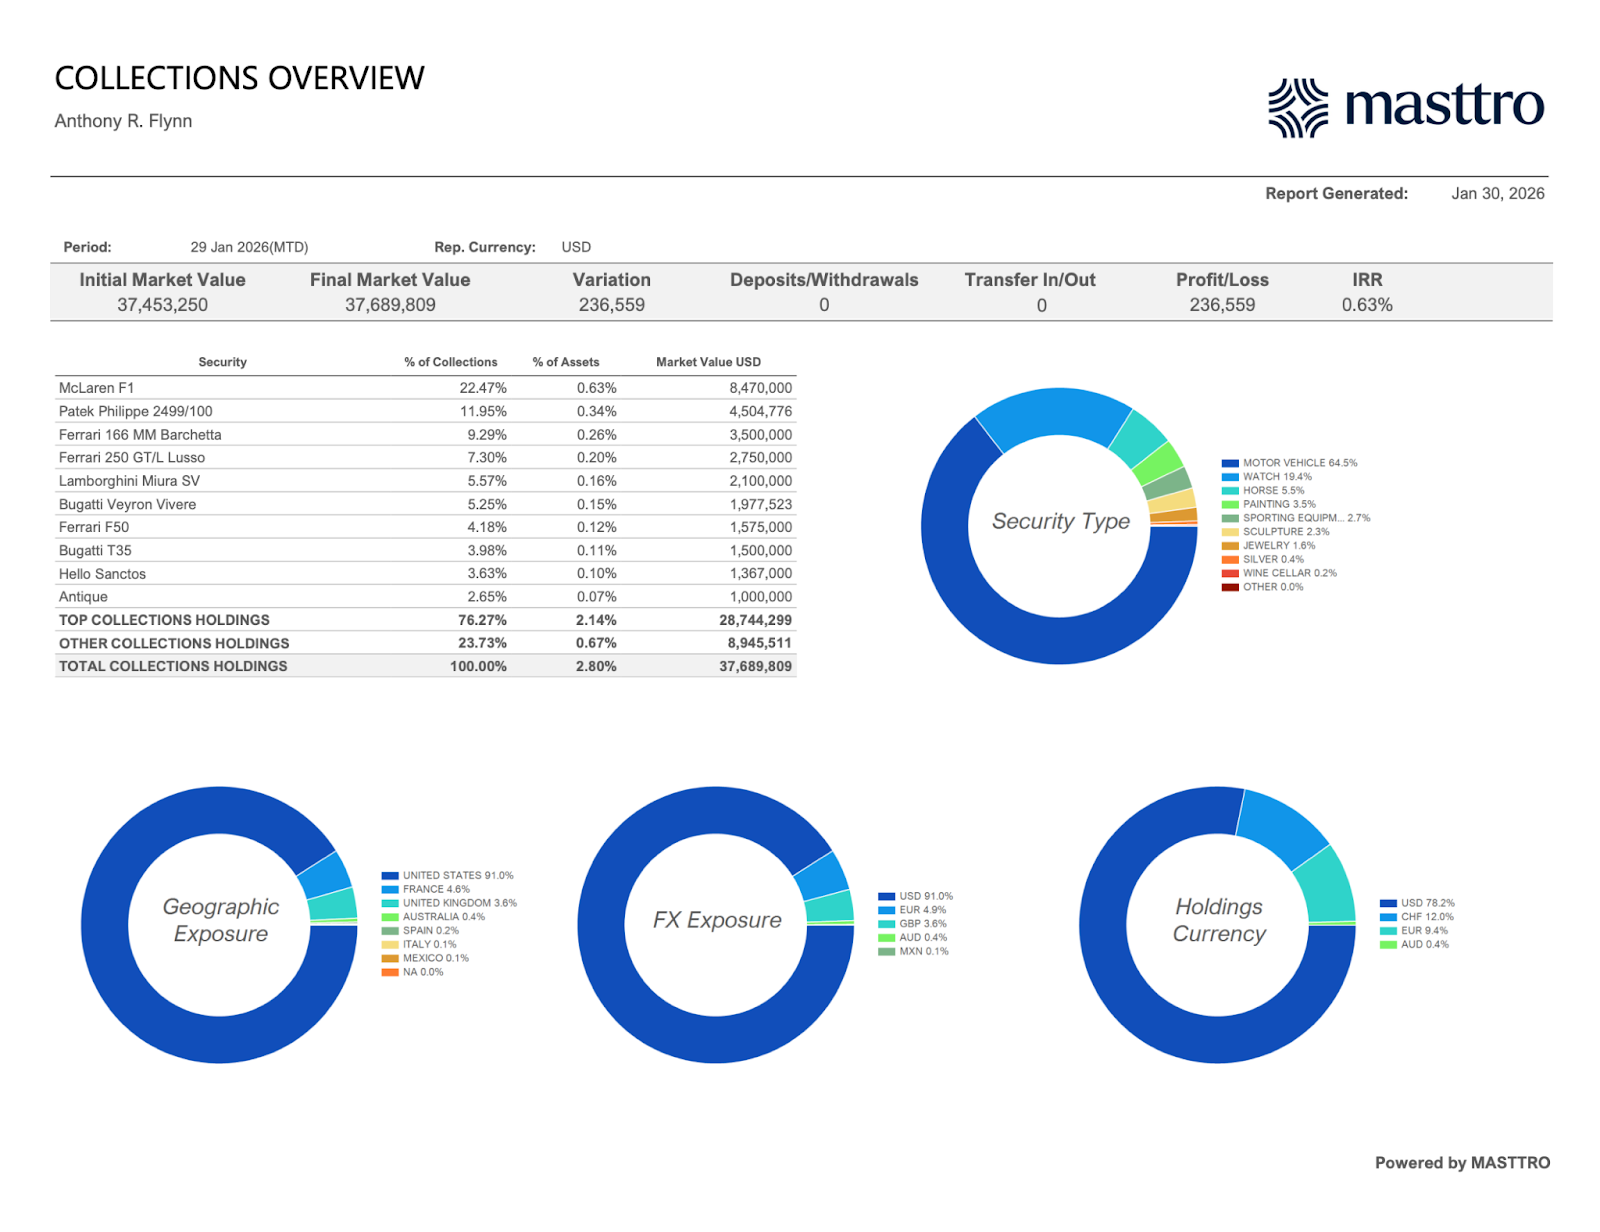Click the Rep. Currency USD value
The width and height of the screenshot is (1600, 1232).
click(x=576, y=247)
